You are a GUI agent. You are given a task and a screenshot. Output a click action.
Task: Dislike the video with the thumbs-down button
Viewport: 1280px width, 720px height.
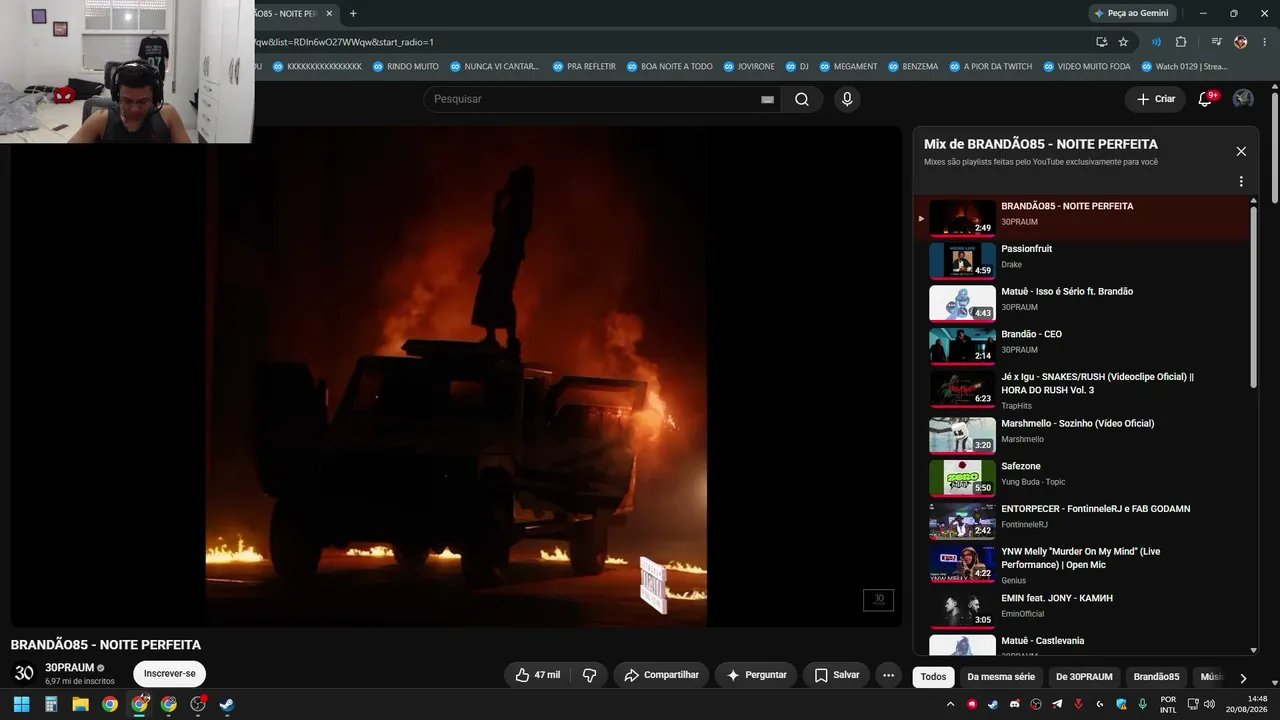pyautogui.click(x=589, y=675)
